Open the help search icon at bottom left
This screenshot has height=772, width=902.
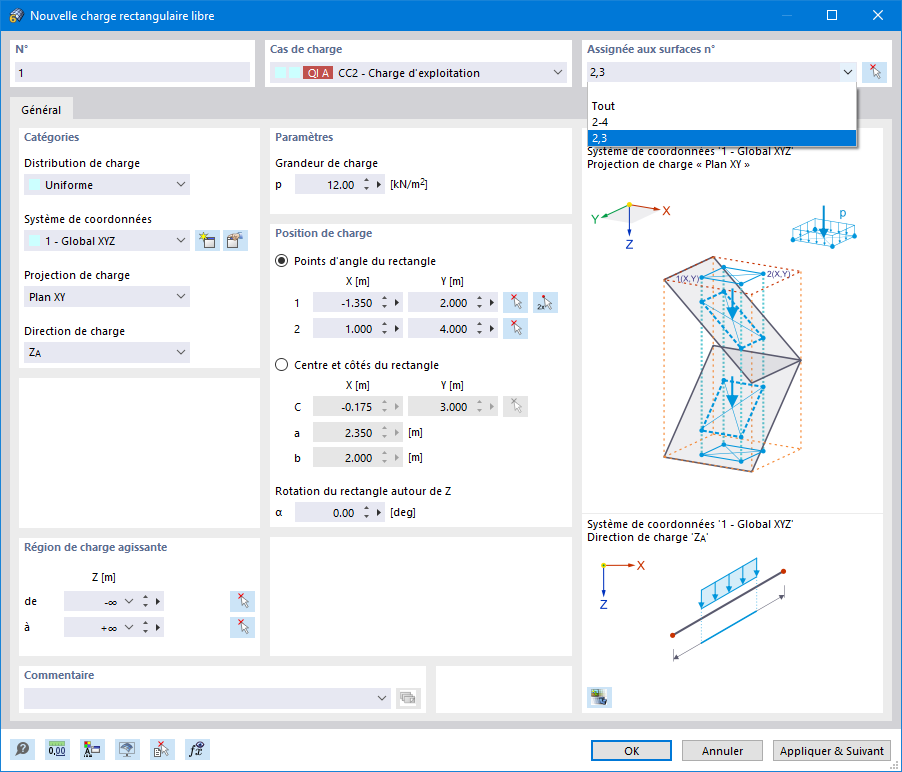(22, 750)
